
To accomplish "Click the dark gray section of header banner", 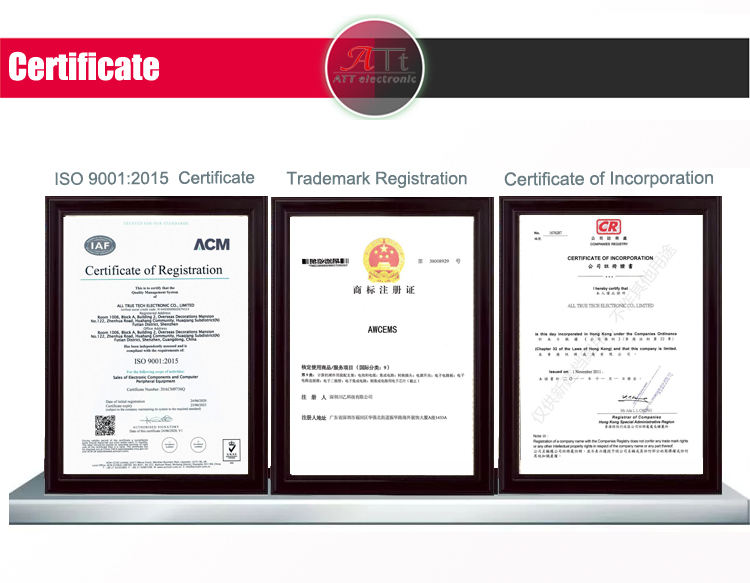I will tap(584, 68).
